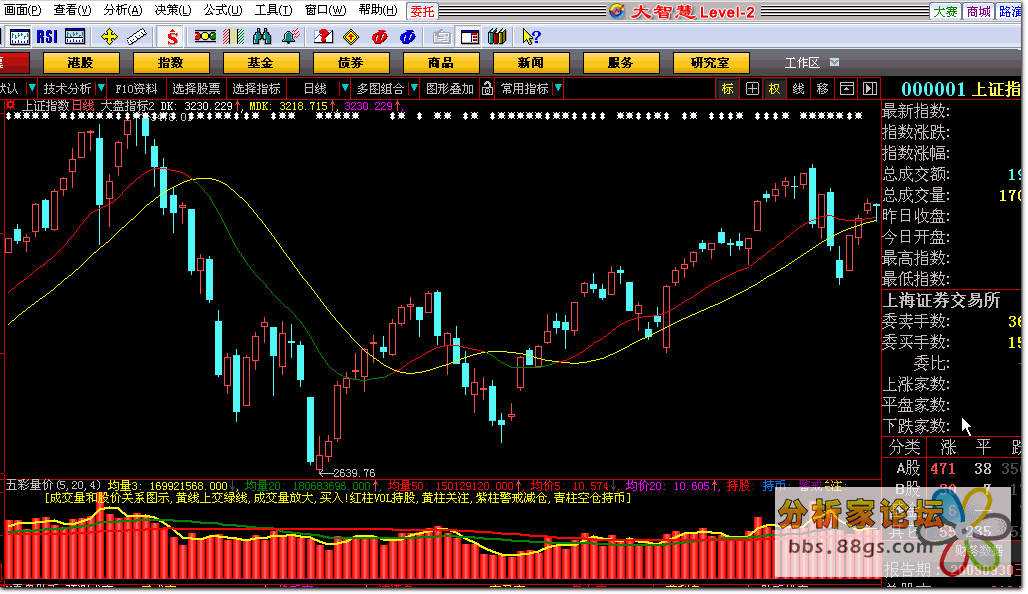Toggle the 线 line drawing button
The width and height of the screenshot is (1028, 594).
799,89
